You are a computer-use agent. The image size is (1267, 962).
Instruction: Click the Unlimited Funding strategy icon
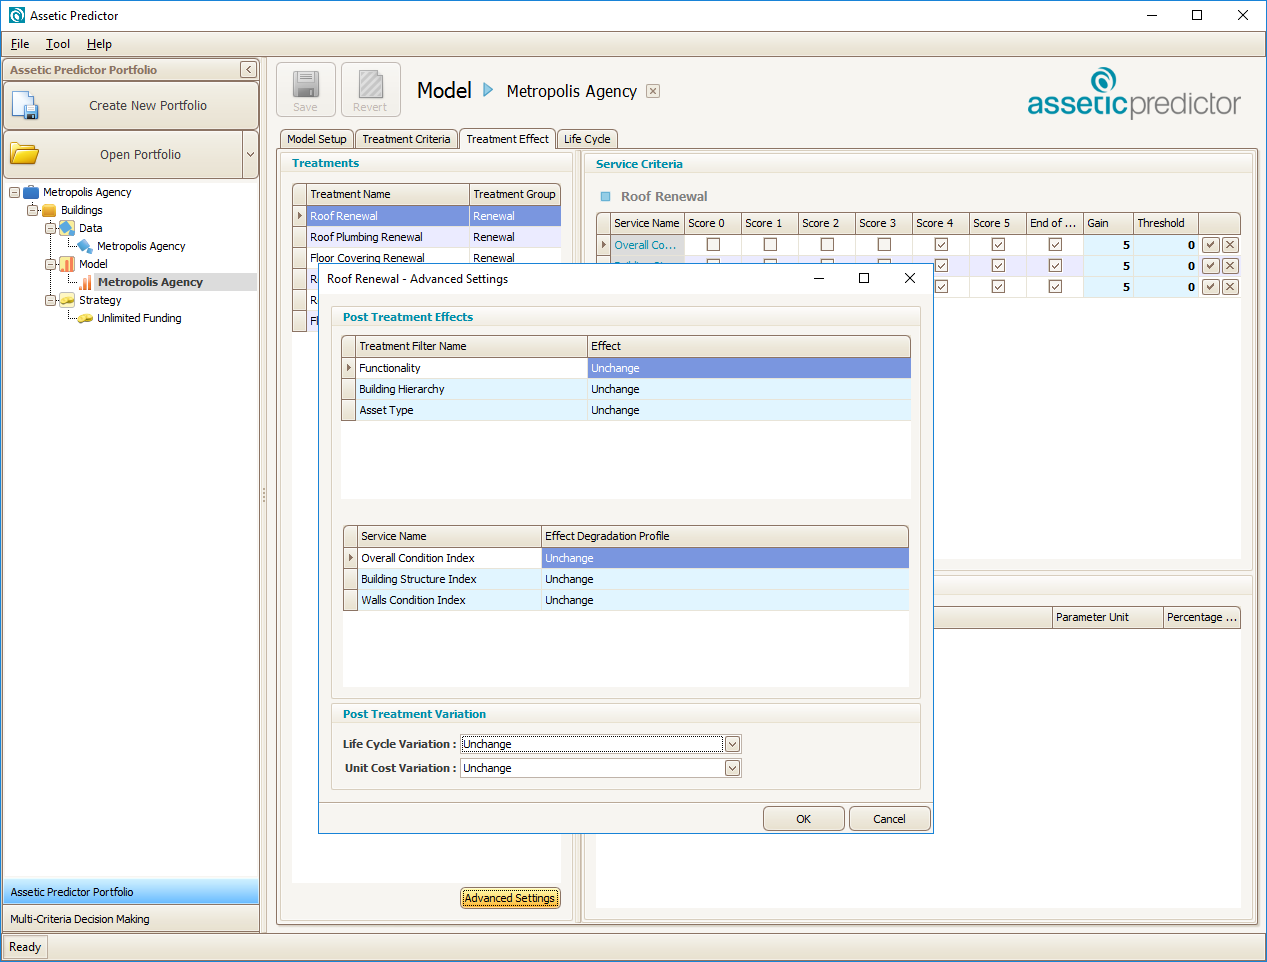[86, 318]
